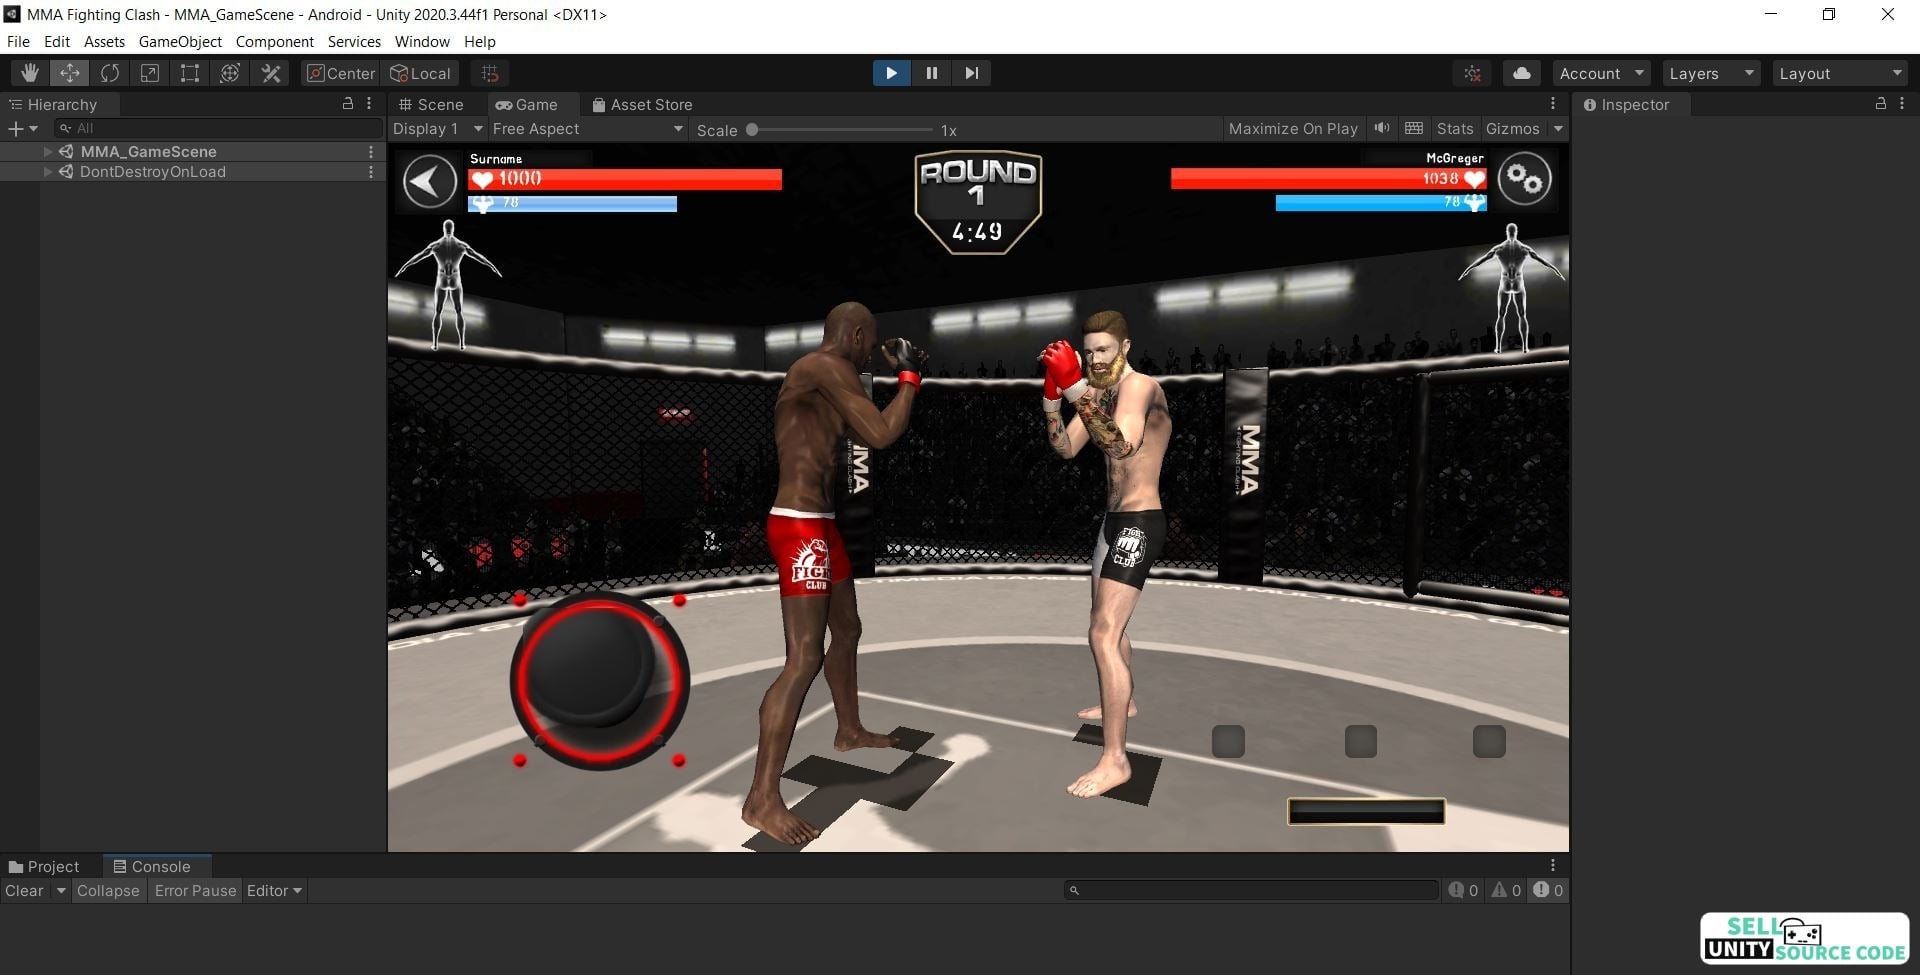Image resolution: width=1920 pixels, height=975 pixels.
Task: Open the Layers dropdown
Action: [1710, 73]
